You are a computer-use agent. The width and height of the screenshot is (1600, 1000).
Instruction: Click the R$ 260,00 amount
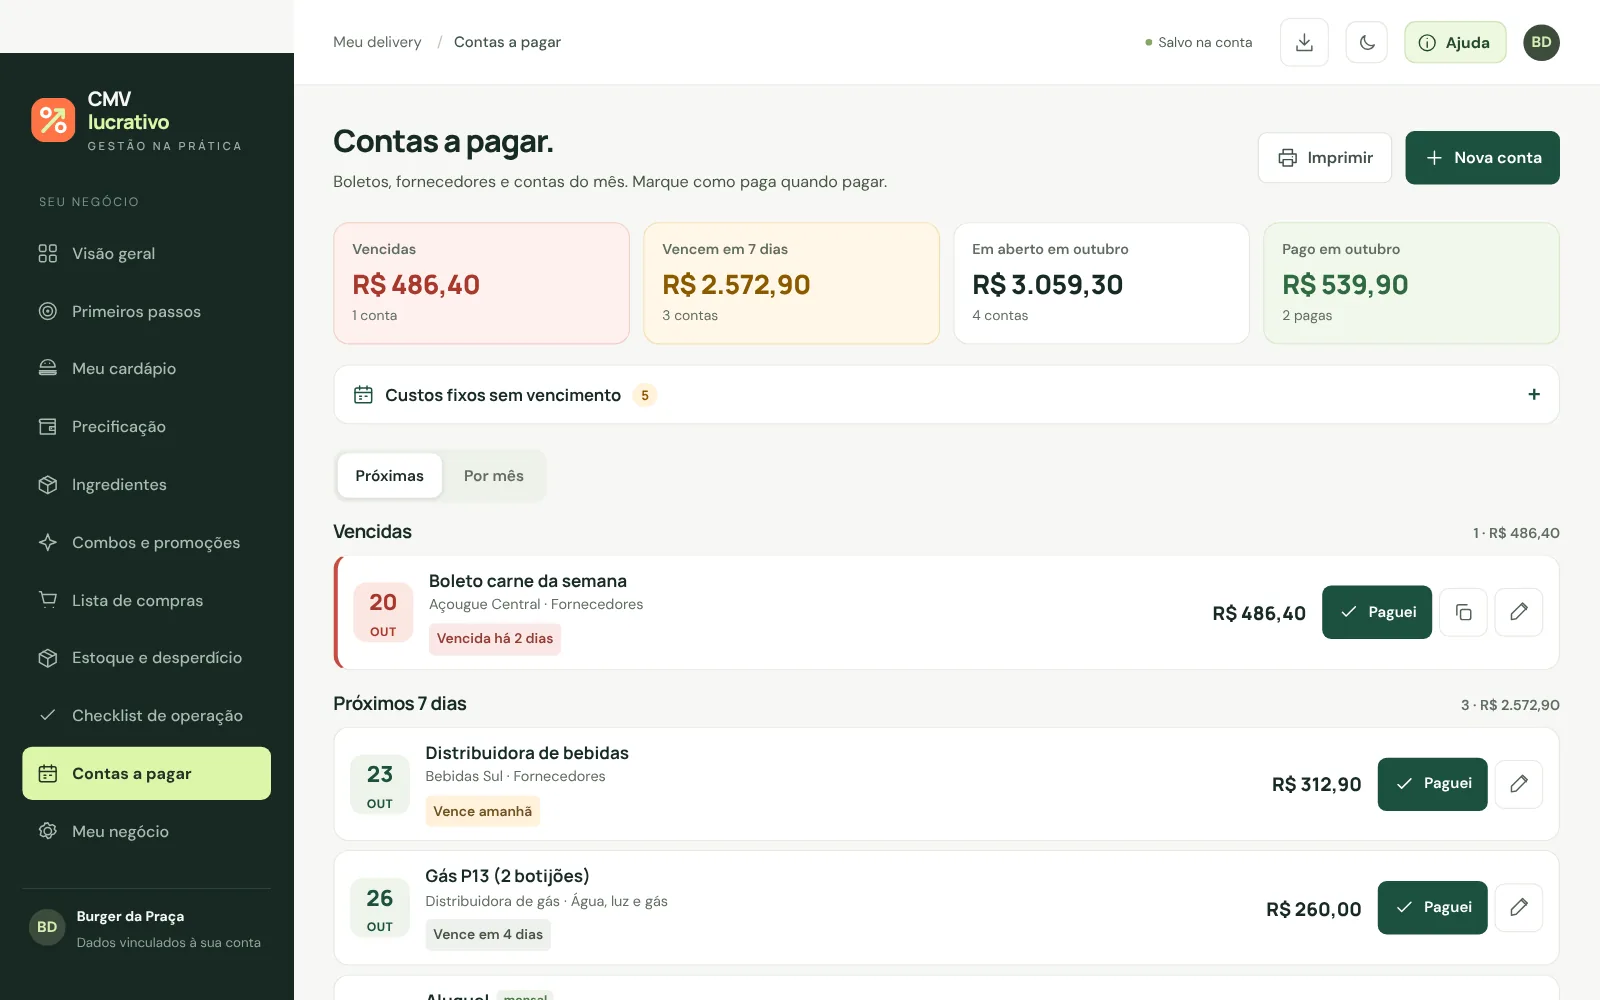pos(1313,909)
